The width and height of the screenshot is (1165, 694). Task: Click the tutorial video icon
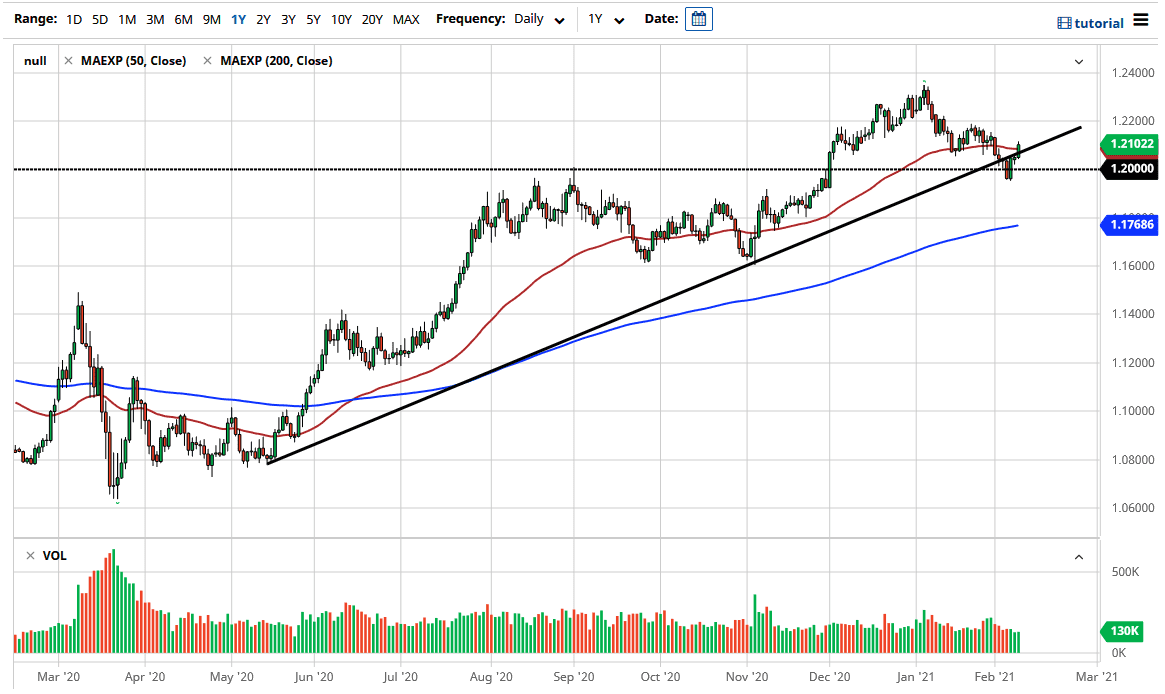click(x=1064, y=23)
